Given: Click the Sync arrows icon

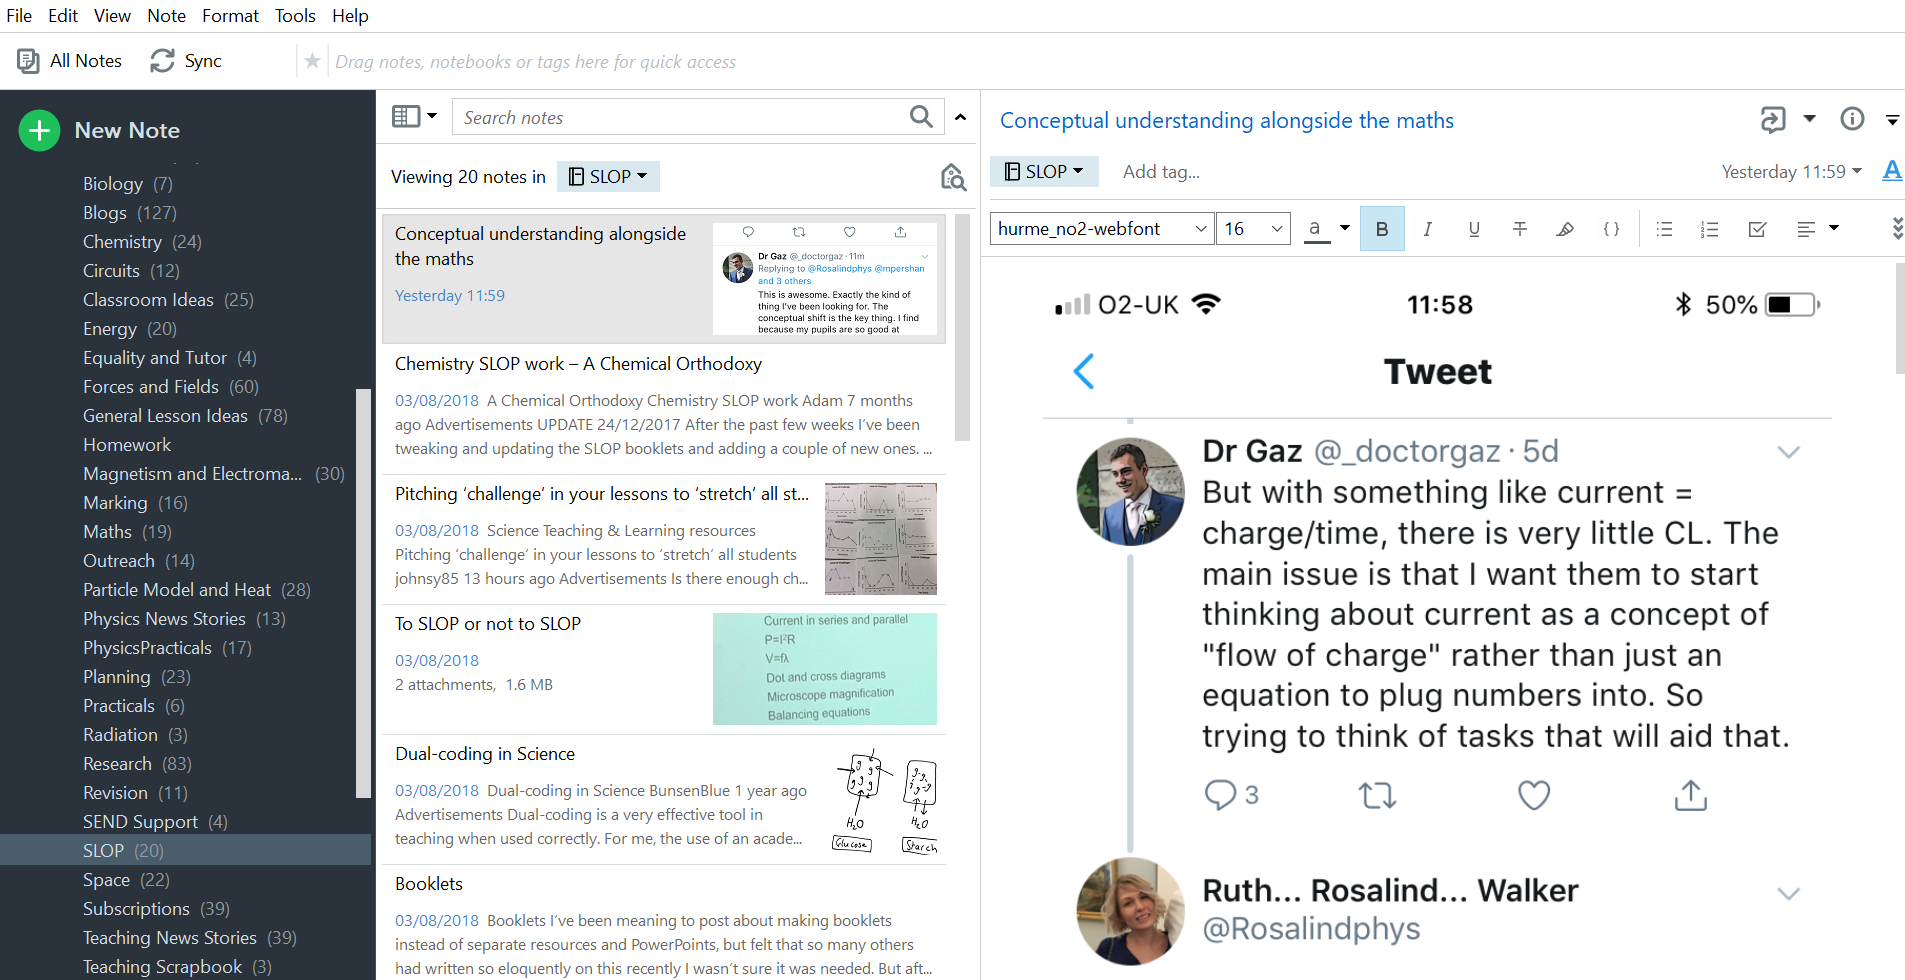Looking at the screenshot, I should point(162,61).
